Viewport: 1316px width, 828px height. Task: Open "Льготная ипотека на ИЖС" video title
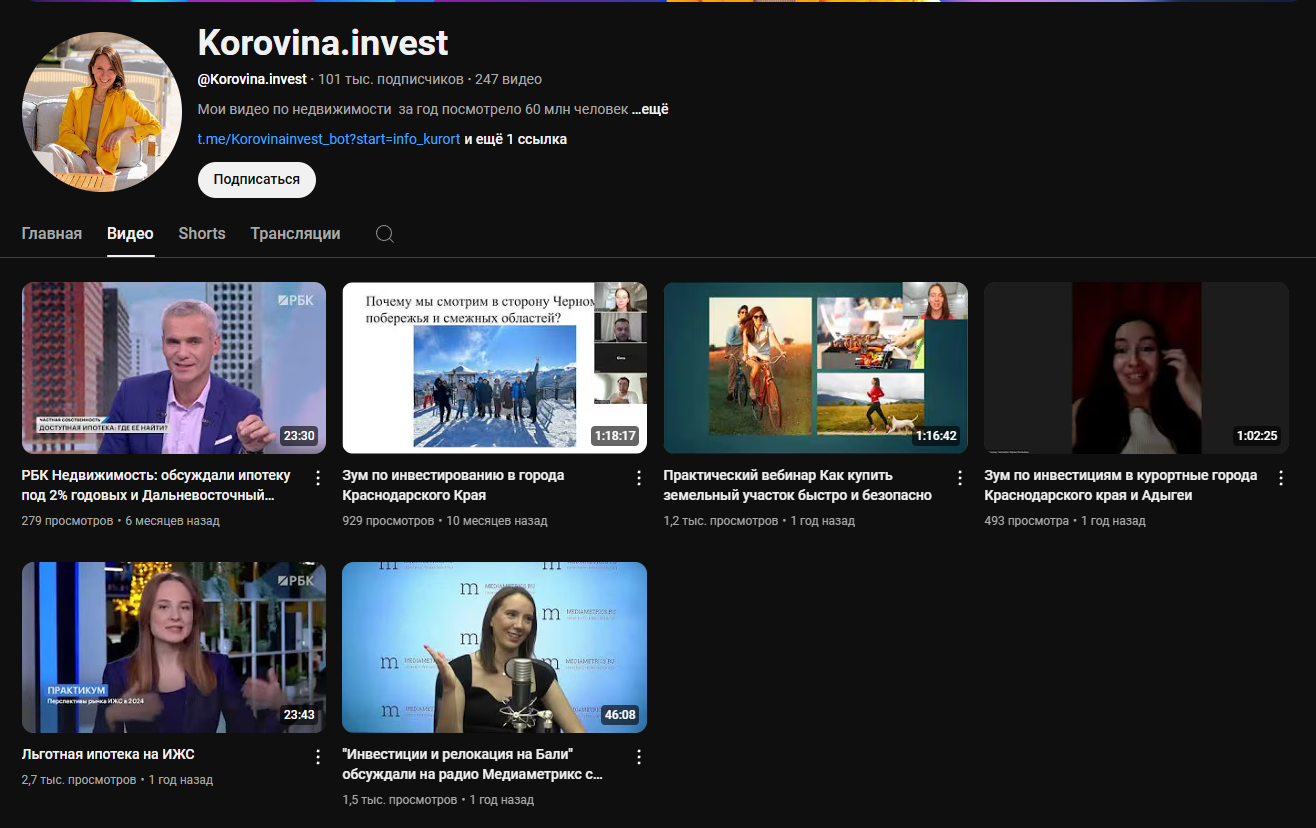point(108,754)
